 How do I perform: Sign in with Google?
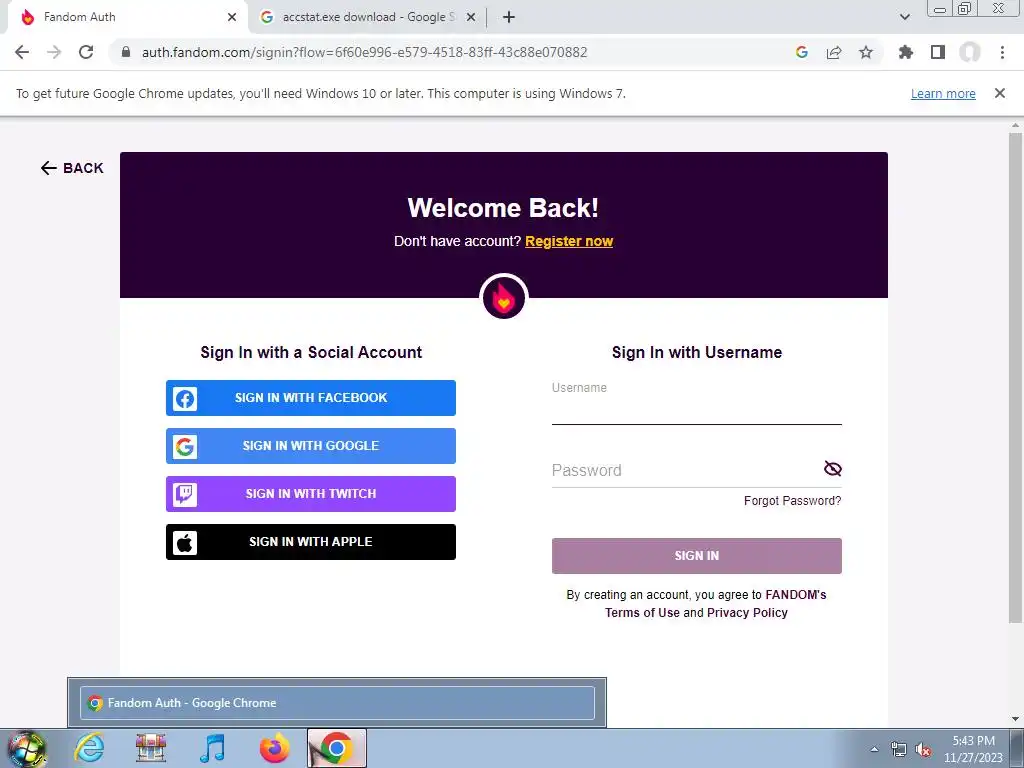[x=311, y=446]
